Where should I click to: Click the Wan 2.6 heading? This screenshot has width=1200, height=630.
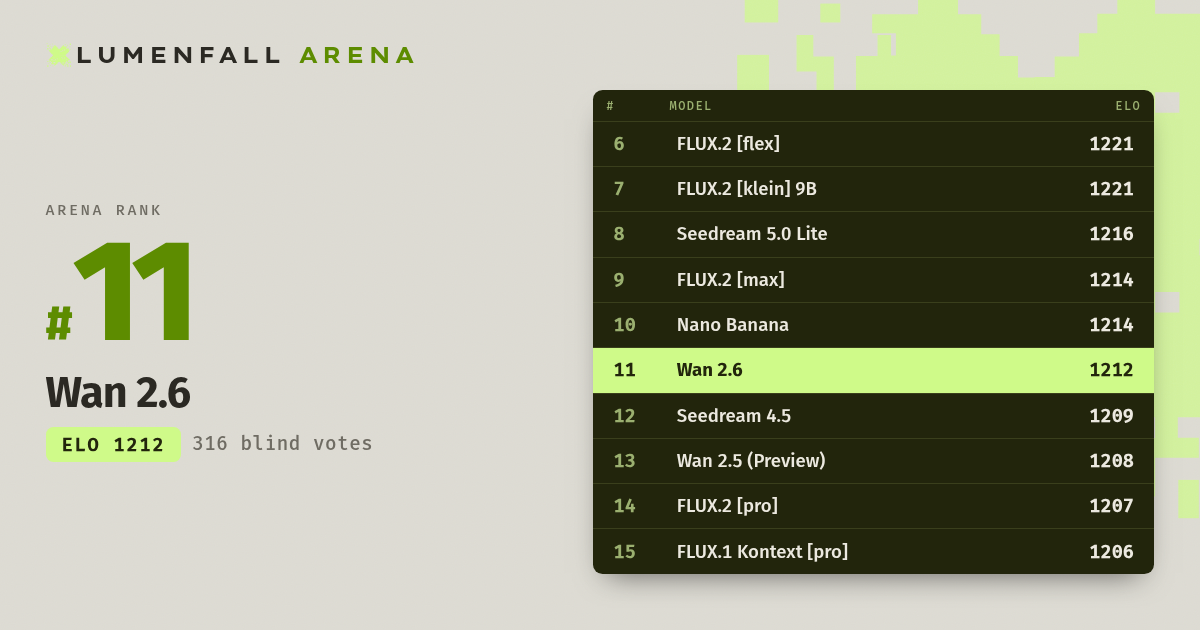point(118,393)
